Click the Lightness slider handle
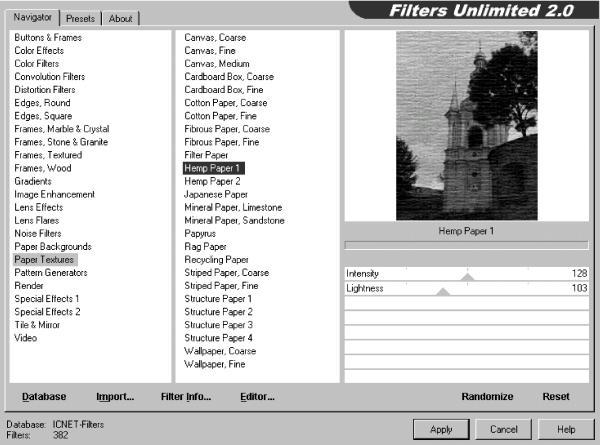 (x=443, y=291)
